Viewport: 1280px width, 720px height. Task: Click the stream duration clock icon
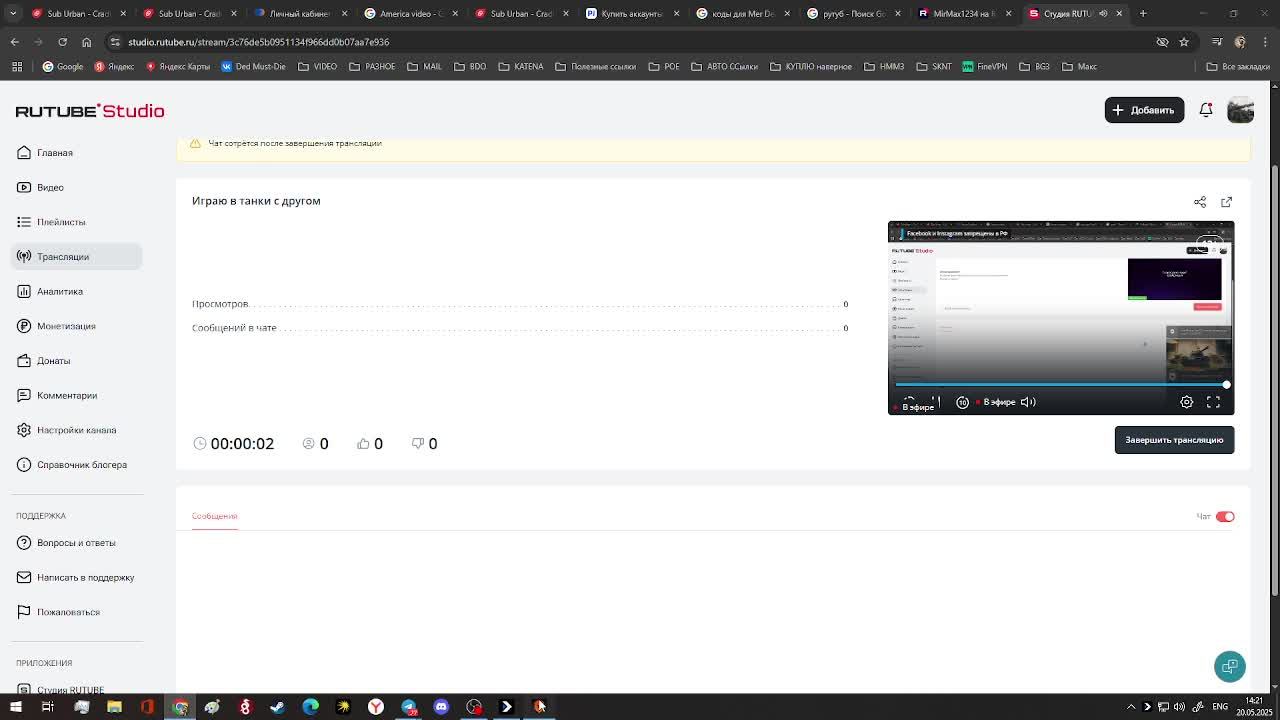[200, 443]
